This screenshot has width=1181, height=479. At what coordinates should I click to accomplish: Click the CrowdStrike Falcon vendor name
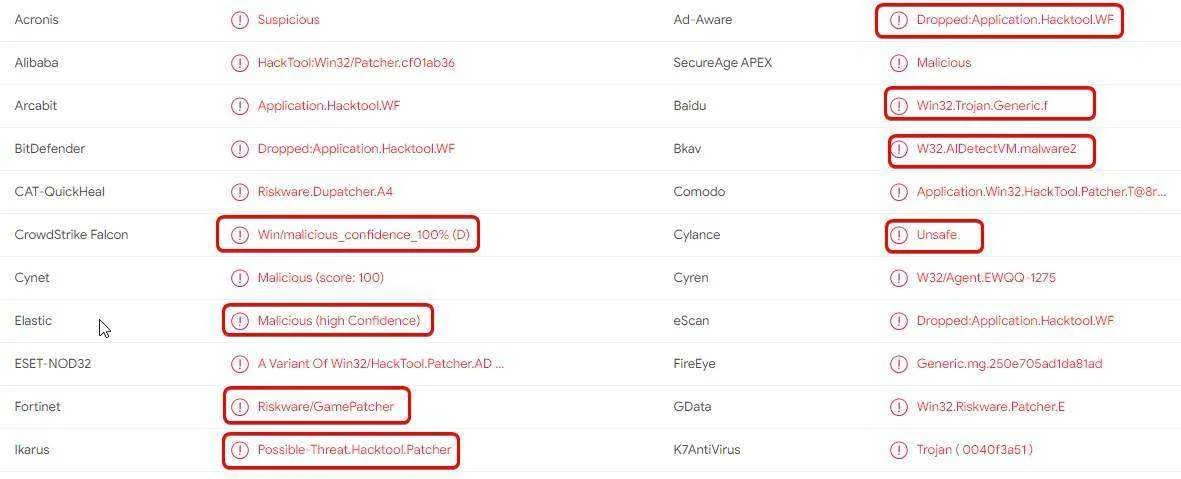72,235
